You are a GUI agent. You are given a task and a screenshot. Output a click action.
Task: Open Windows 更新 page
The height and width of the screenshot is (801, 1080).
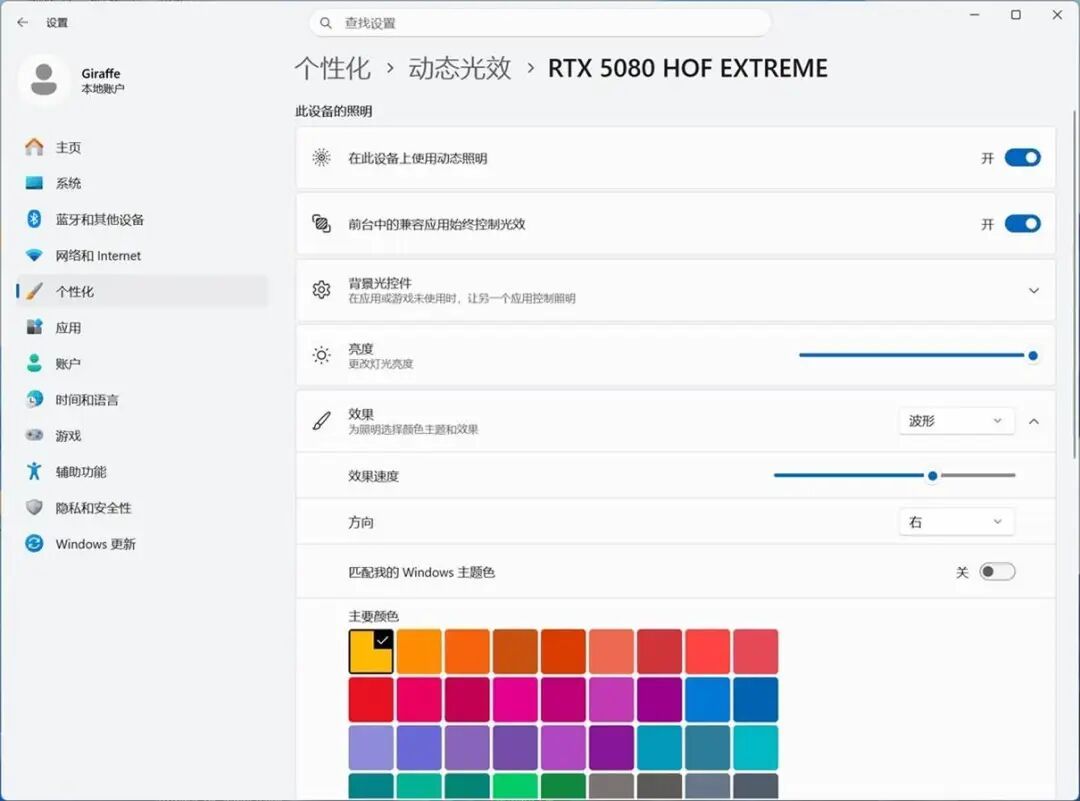coord(141,543)
